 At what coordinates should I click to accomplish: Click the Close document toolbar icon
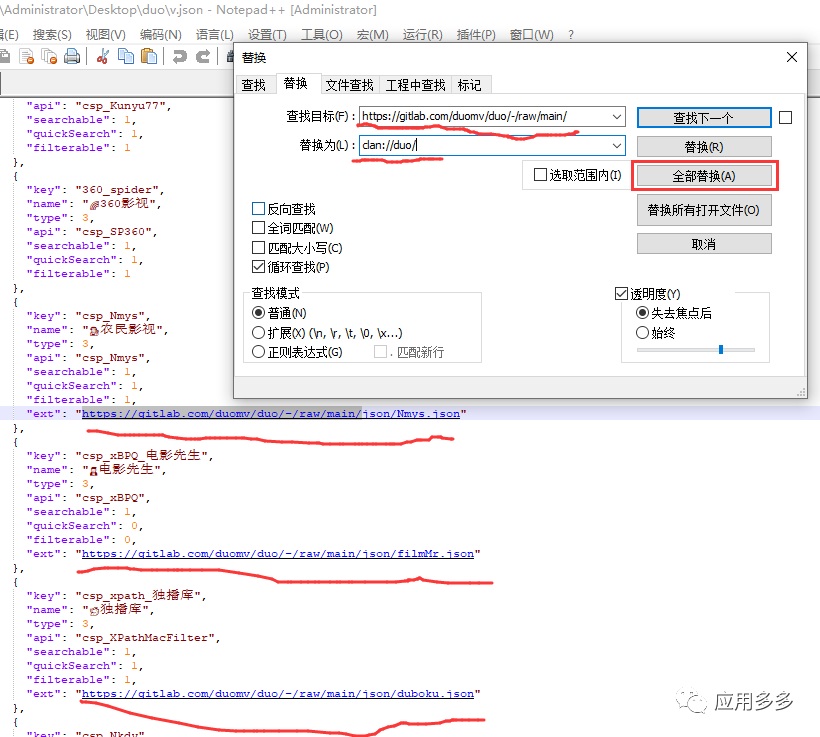pyautogui.click(x=28, y=57)
